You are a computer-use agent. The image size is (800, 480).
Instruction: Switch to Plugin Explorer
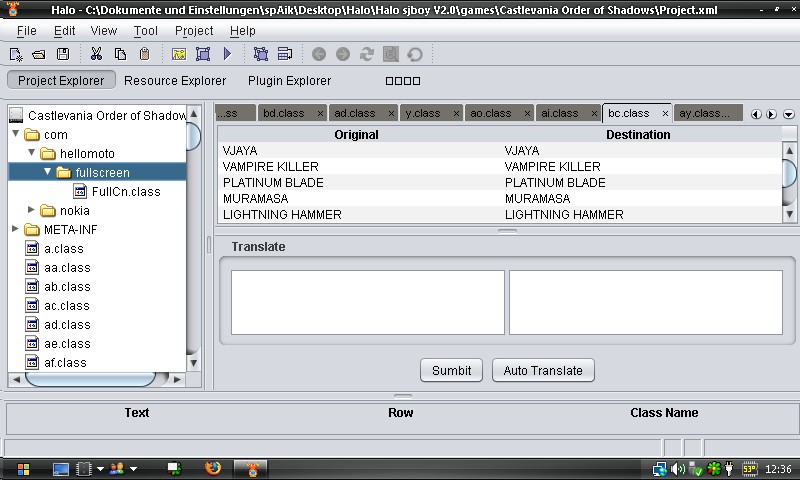[289, 81]
